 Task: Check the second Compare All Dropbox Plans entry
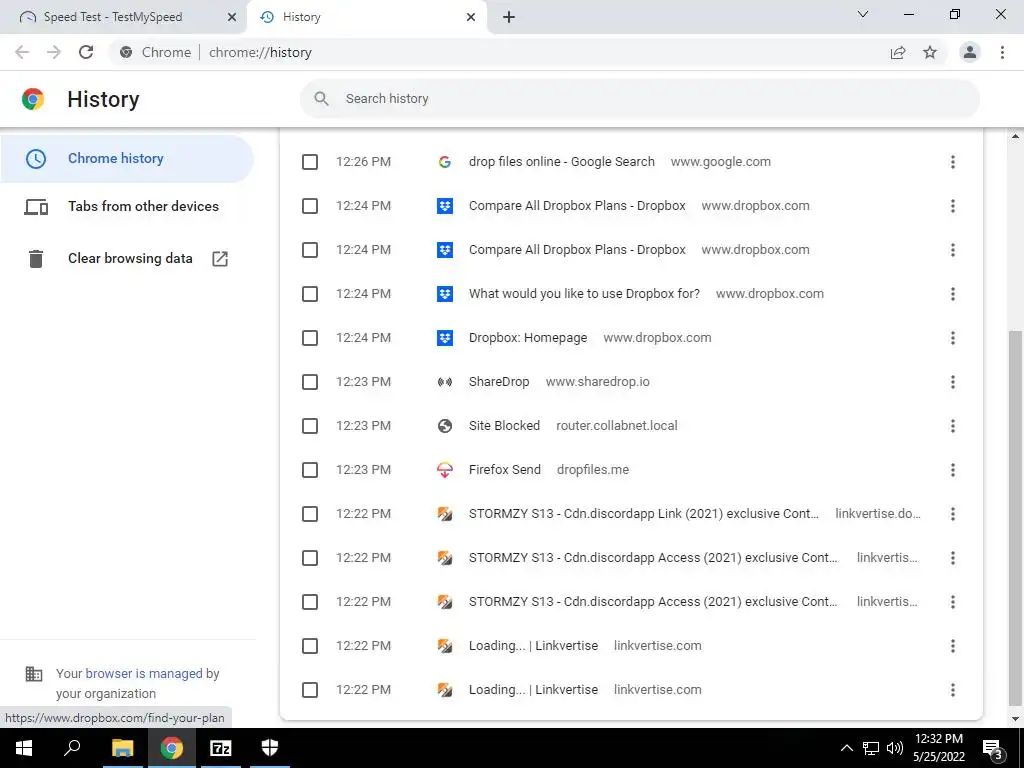pyautogui.click(x=310, y=250)
